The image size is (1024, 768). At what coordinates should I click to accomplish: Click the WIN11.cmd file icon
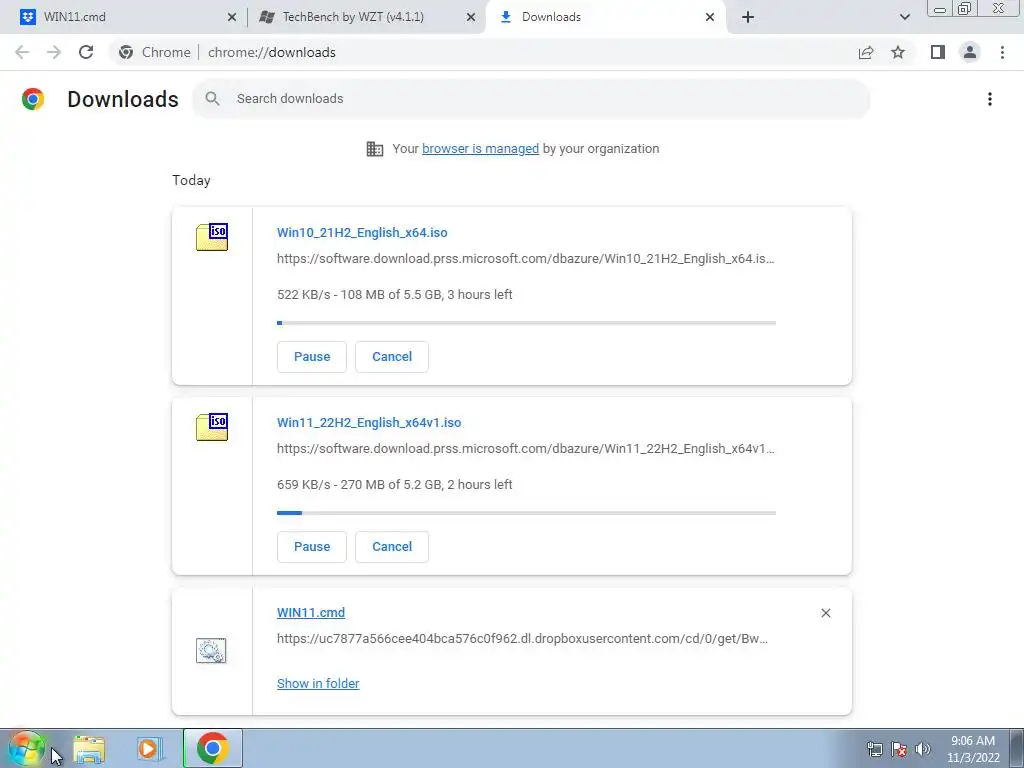click(211, 650)
